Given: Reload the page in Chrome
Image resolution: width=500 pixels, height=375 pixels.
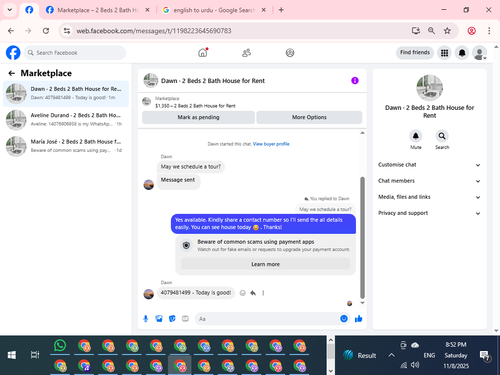Looking at the screenshot, I should tap(46, 31).
